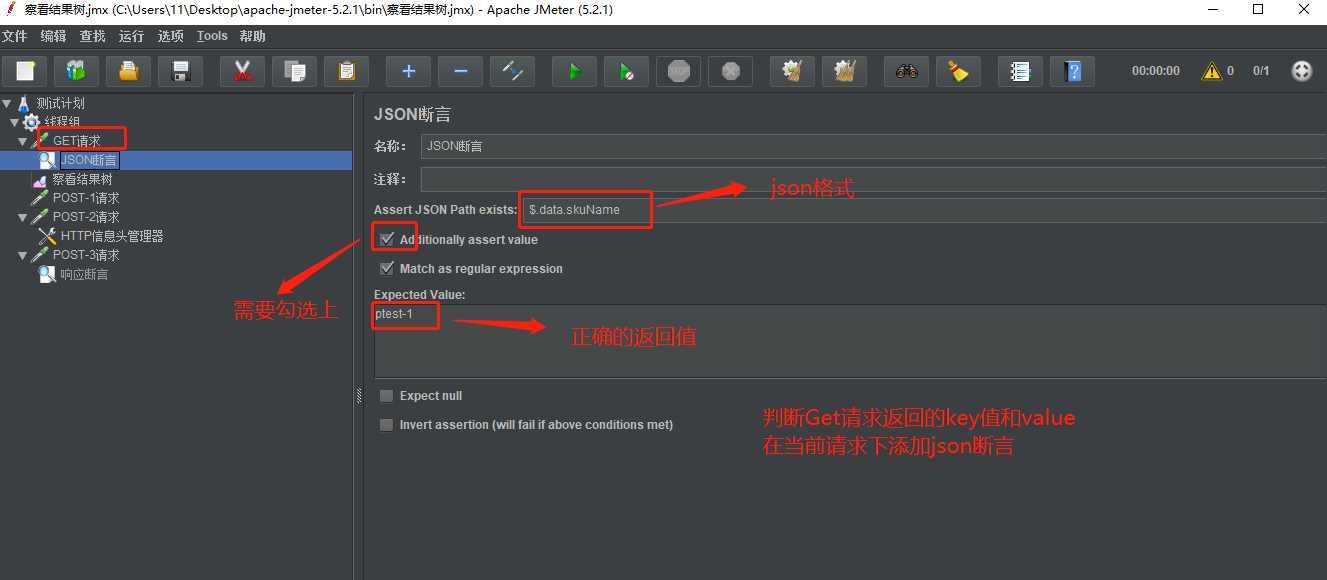The width and height of the screenshot is (1327, 580).
Task: Open the 选项 menu
Action: point(171,36)
